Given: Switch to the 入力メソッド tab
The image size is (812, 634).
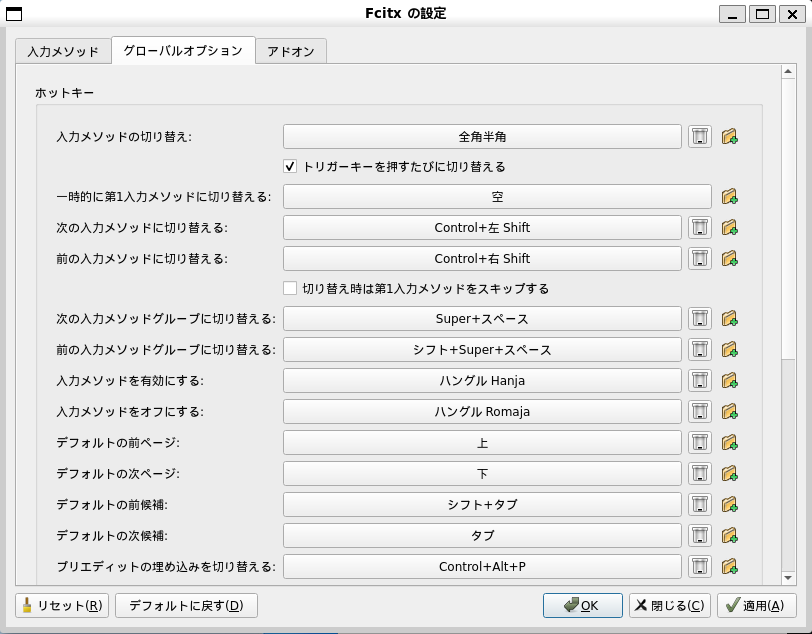Looking at the screenshot, I should [x=63, y=51].
